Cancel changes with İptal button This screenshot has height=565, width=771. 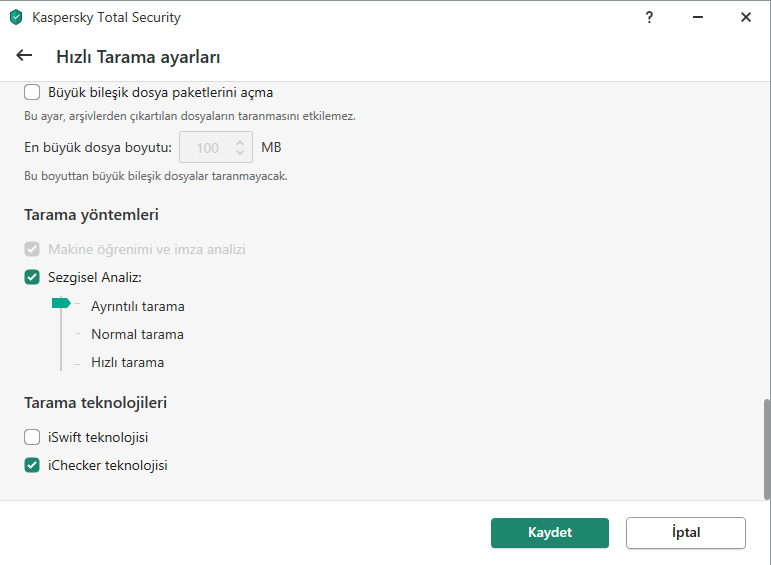point(685,533)
